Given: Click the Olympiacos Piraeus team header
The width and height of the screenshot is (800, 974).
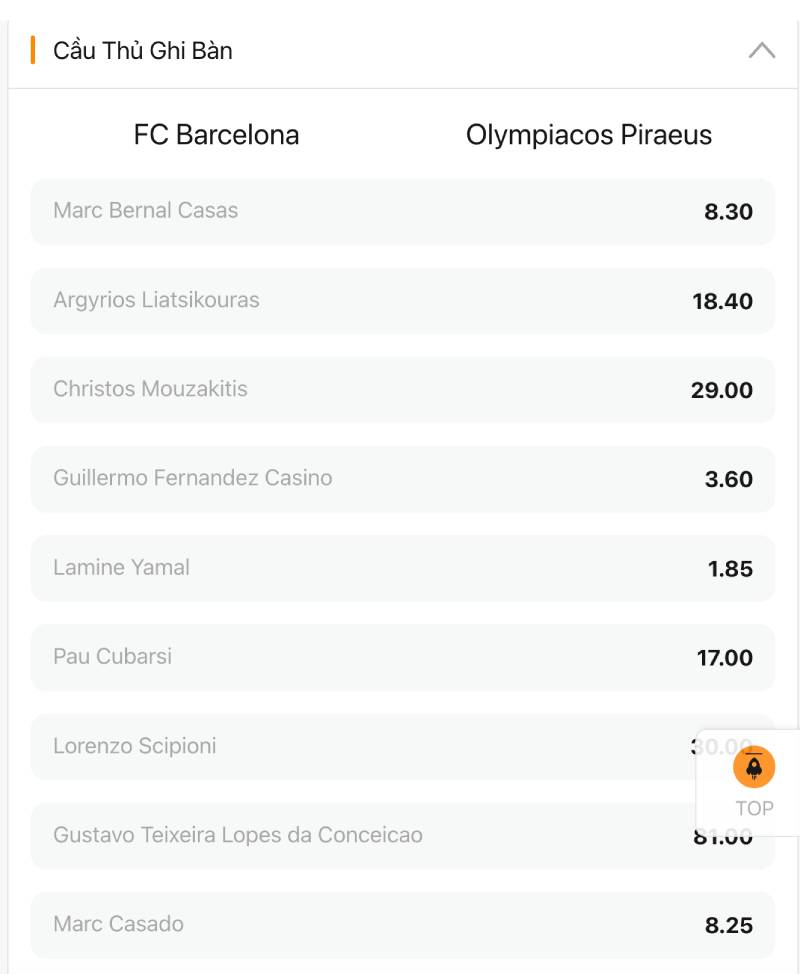Looking at the screenshot, I should coord(589,135).
